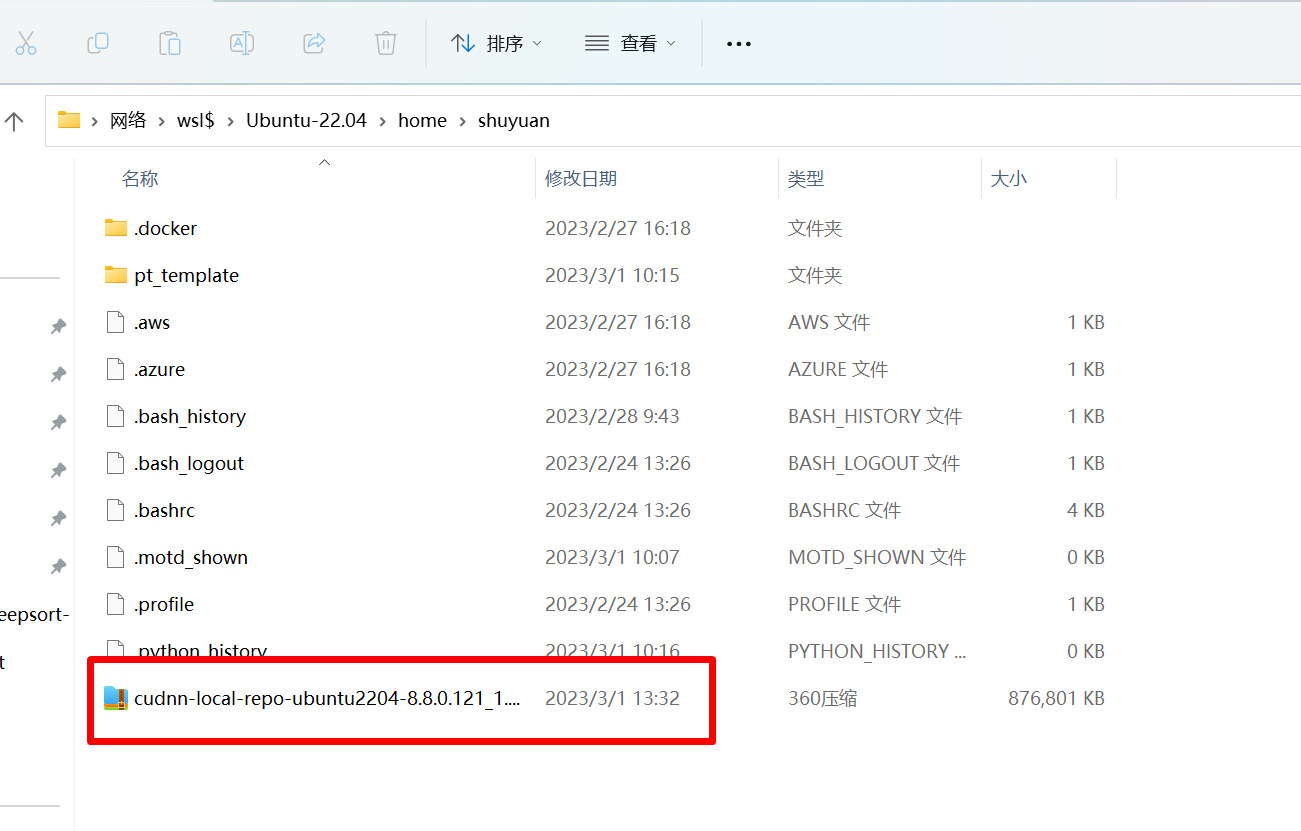Click the MOTD_SHOWN 文件 type cell

(877, 557)
